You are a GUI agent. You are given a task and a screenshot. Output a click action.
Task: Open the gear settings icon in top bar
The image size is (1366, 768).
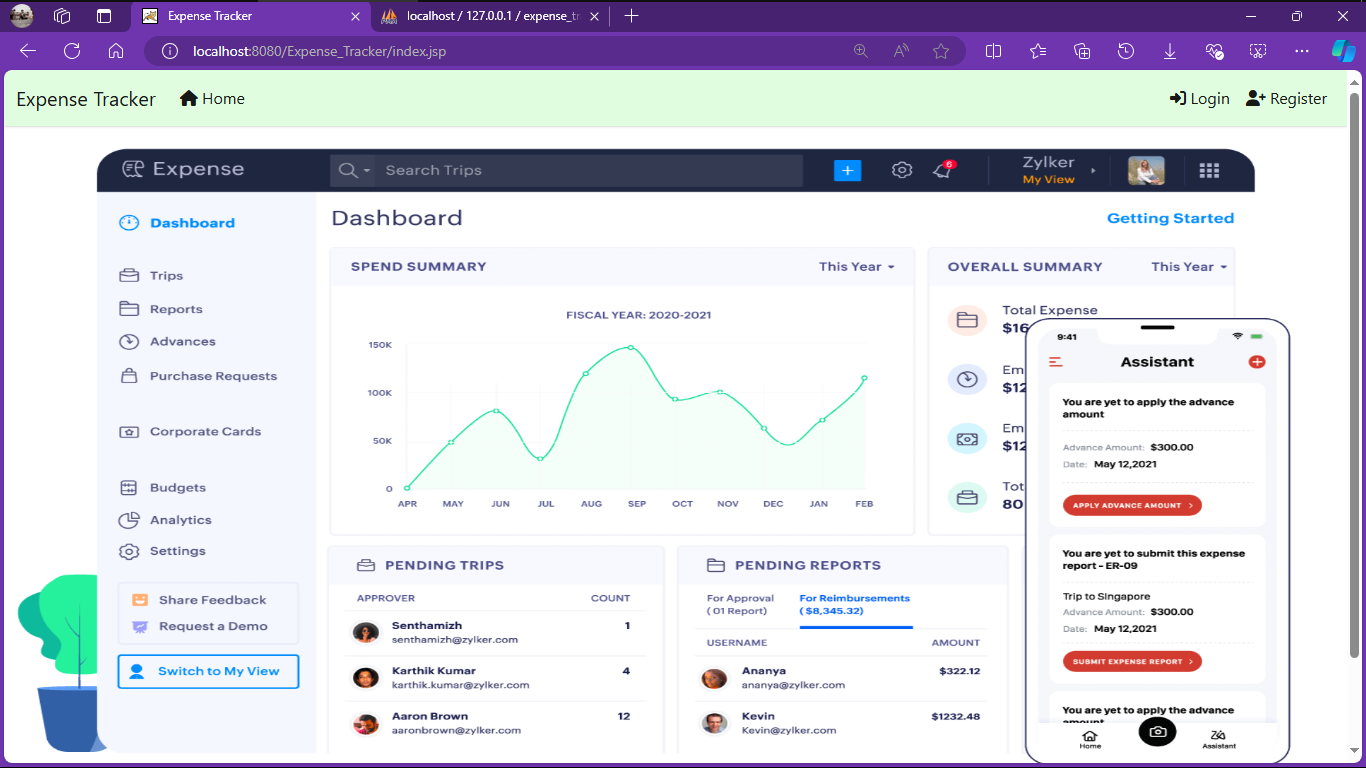click(902, 170)
